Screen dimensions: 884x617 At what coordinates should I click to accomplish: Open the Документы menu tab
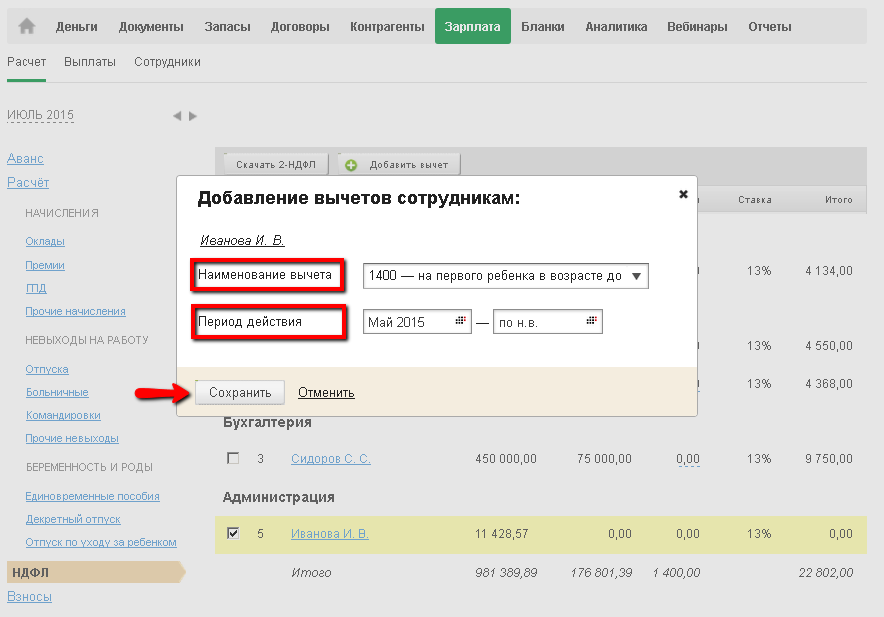coord(151,27)
